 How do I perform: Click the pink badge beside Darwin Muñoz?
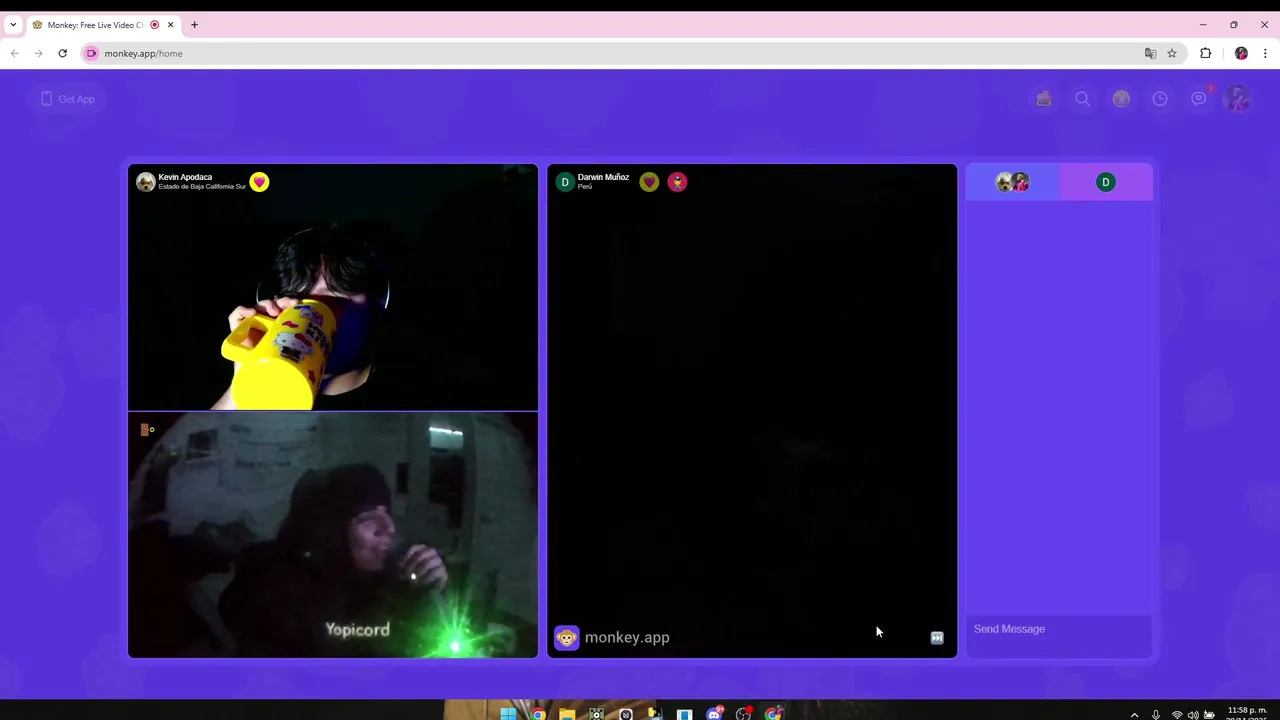(x=678, y=182)
